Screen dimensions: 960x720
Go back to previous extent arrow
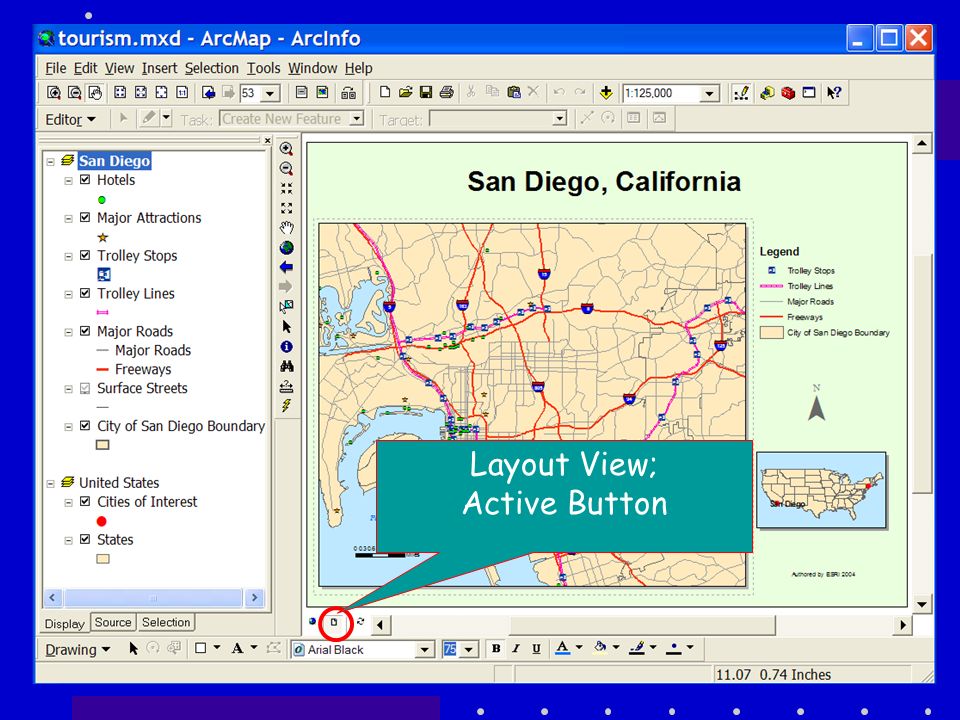tap(286, 267)
